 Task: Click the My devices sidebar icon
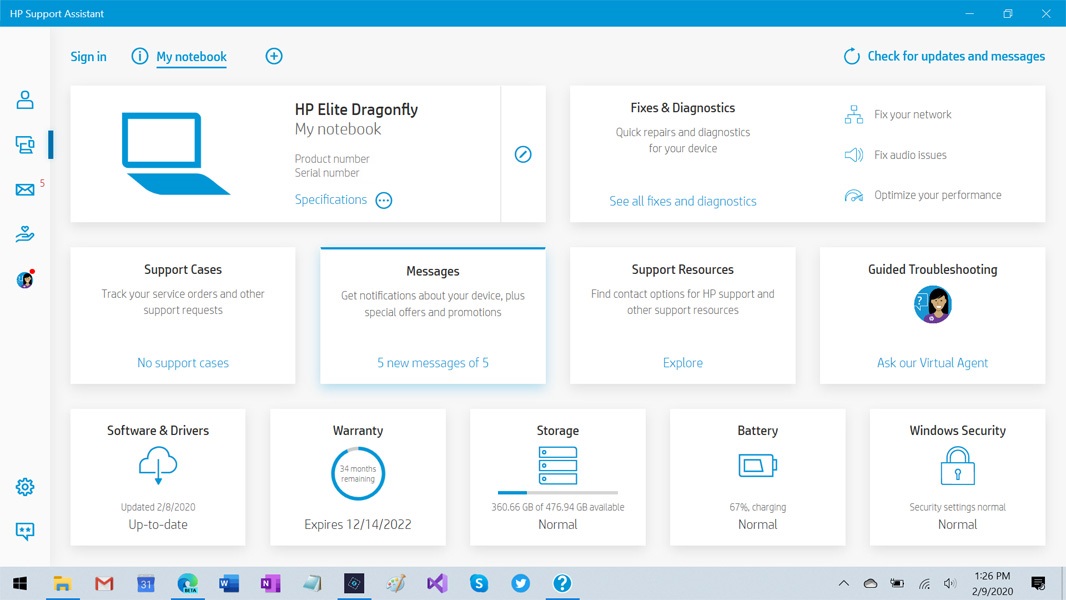click(x=25, y=145)
